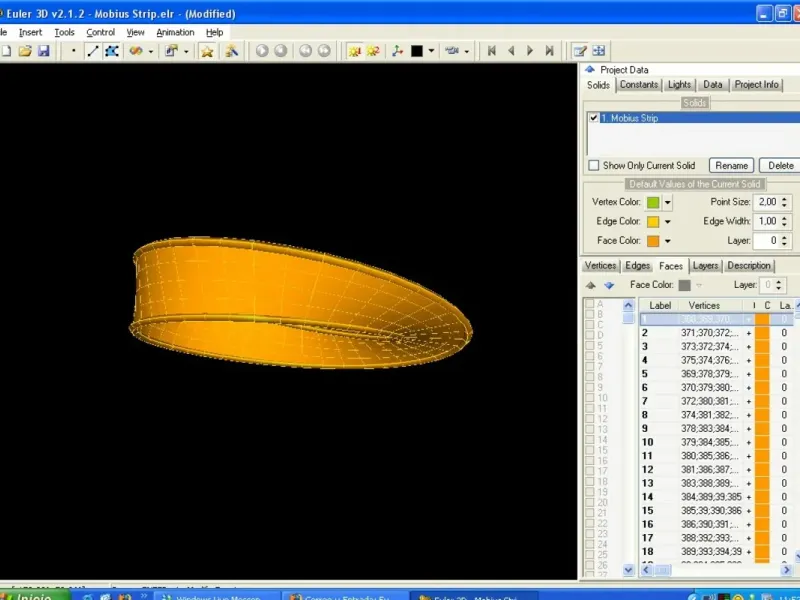Save project with the floppy disk icon
This screenshot has height=600, width=800.
tap(44, 51)
